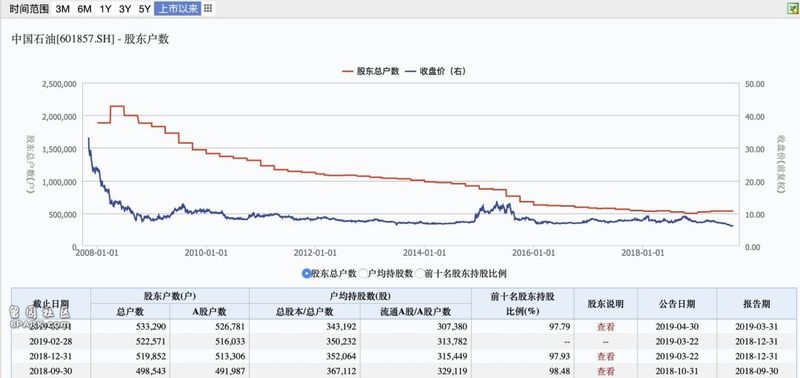The width and height of the screenshot is (800, 378).
Task: Open the custom date range grid icon
Action: tap(209, 9)
